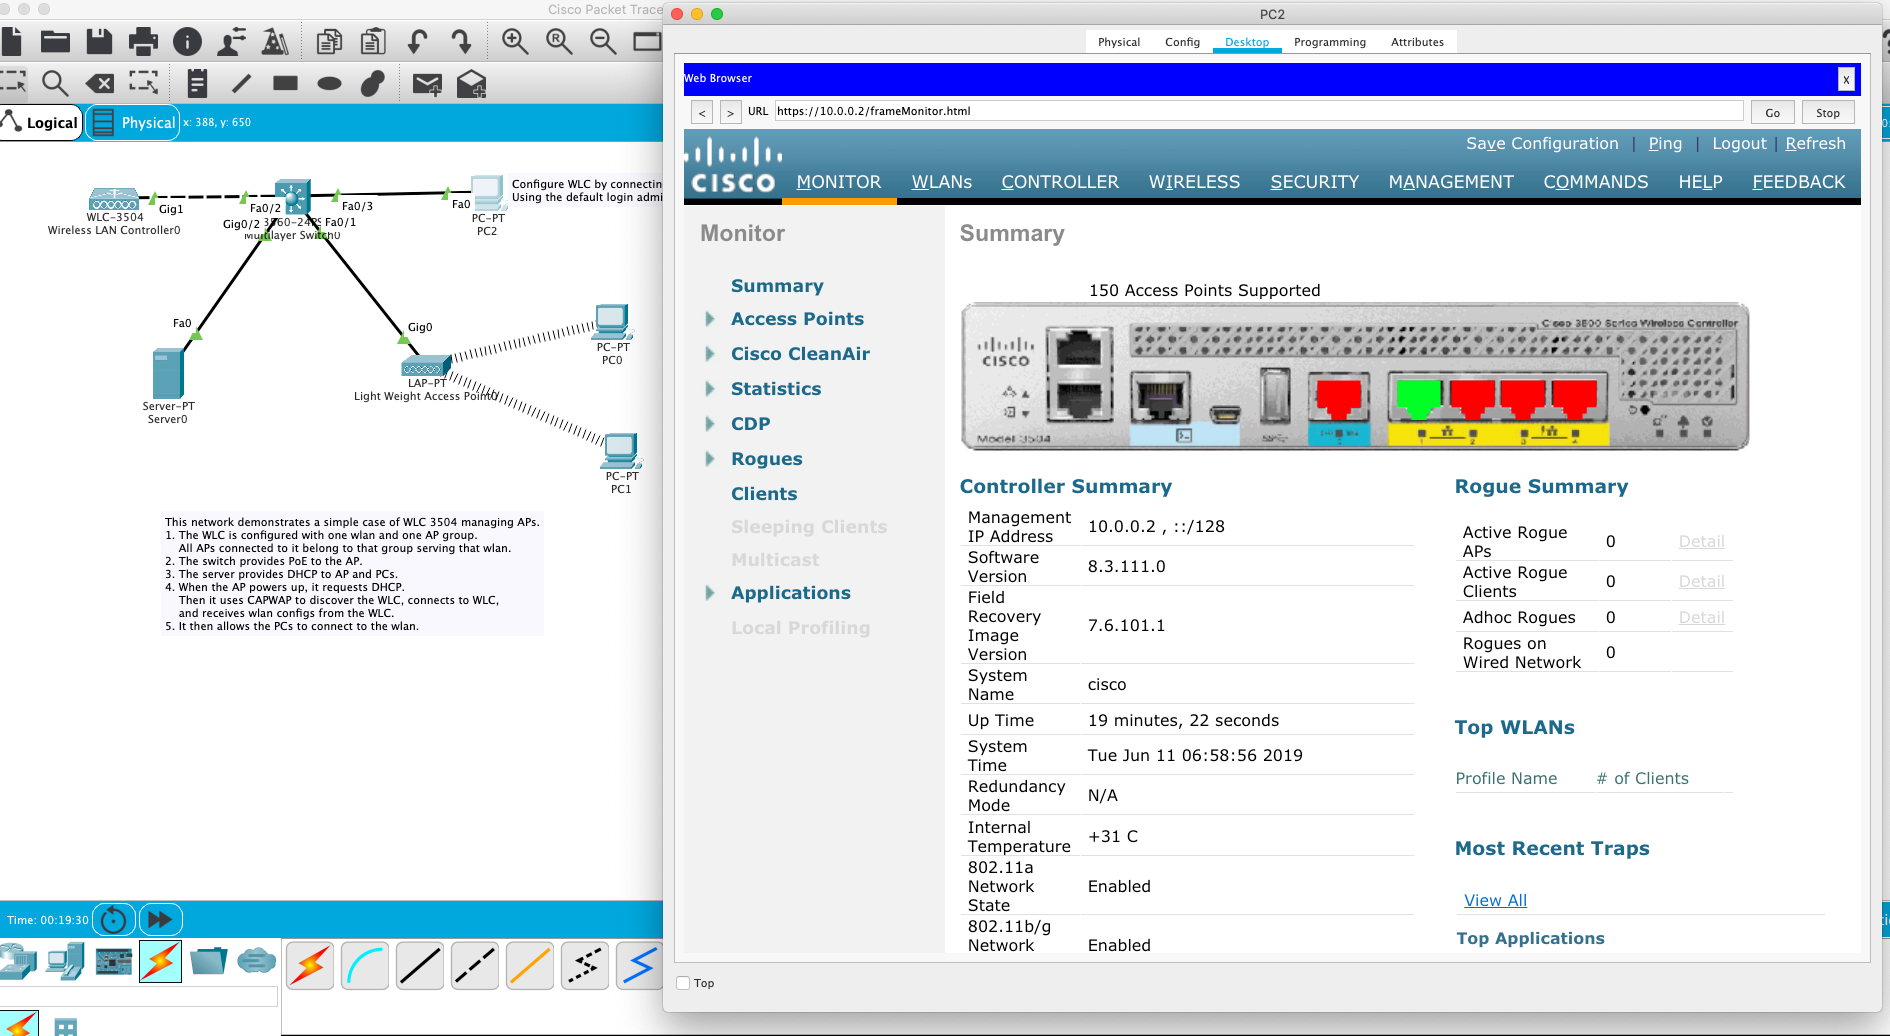Image resolution: width=1890 pixels, height=1036 pixels.
Task: Add a simple PDU envelope
Action: [427, 84]
